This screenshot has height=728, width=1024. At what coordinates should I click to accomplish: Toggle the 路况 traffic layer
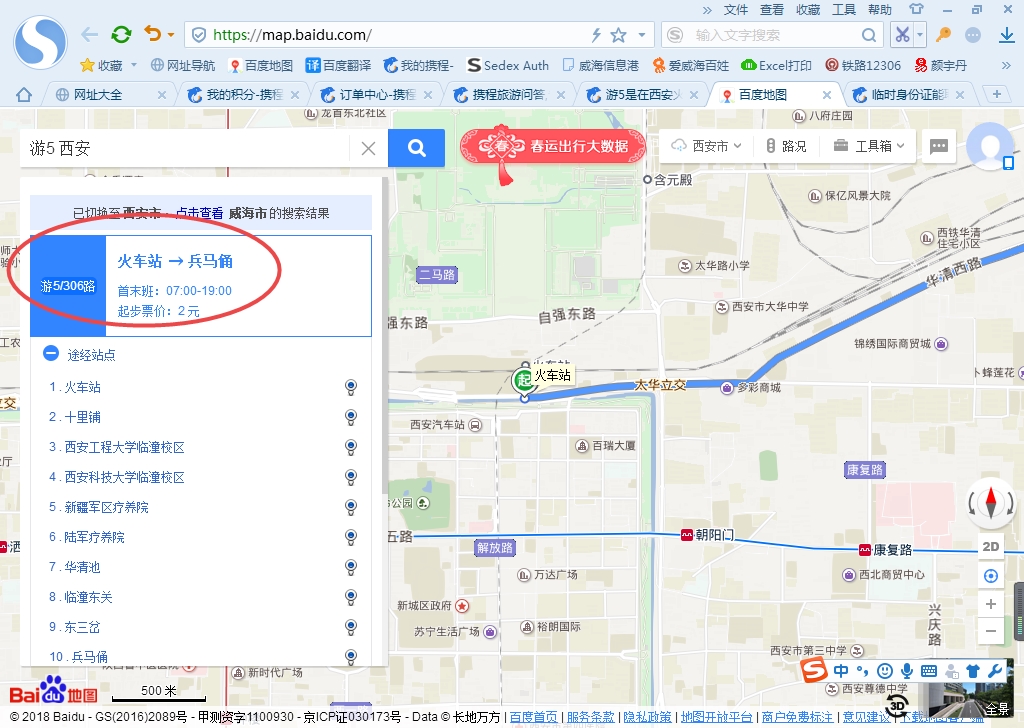pos(785,146)
